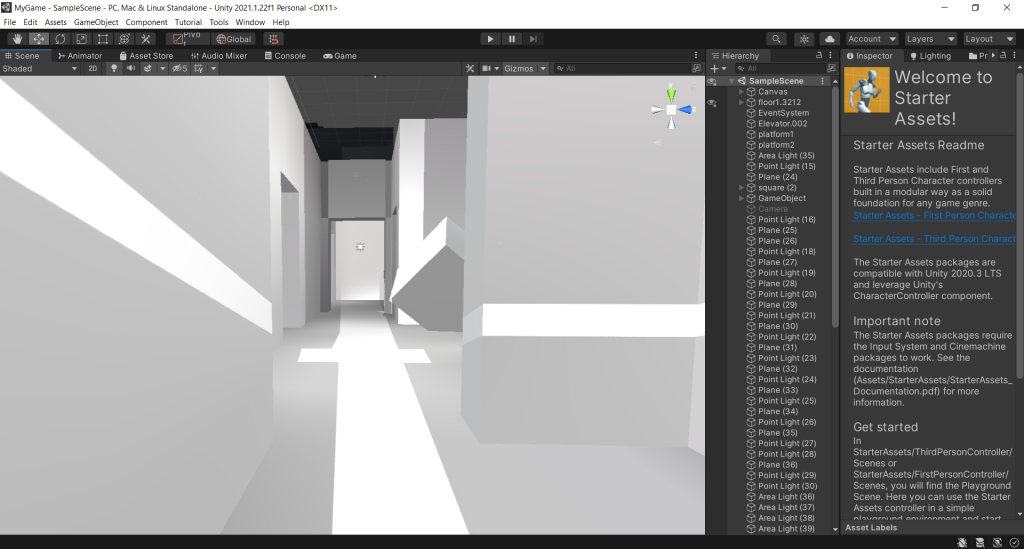
Task: Open the Shaded draw mode dropdown
Action: [x=40, y=69]
